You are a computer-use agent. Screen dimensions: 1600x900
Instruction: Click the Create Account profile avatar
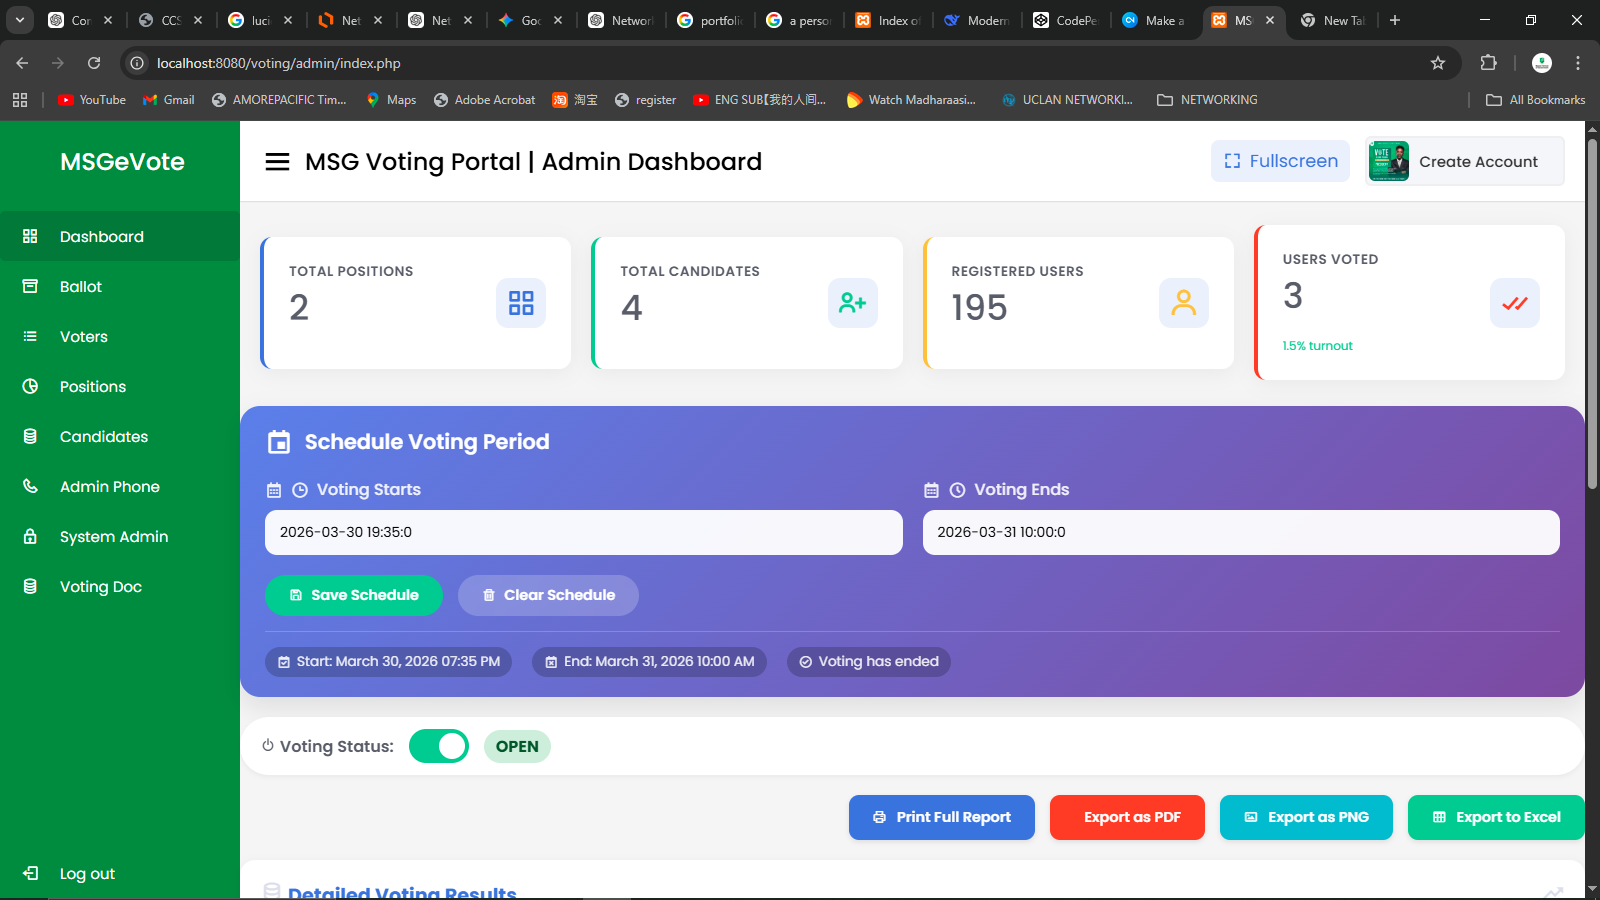1389,161
